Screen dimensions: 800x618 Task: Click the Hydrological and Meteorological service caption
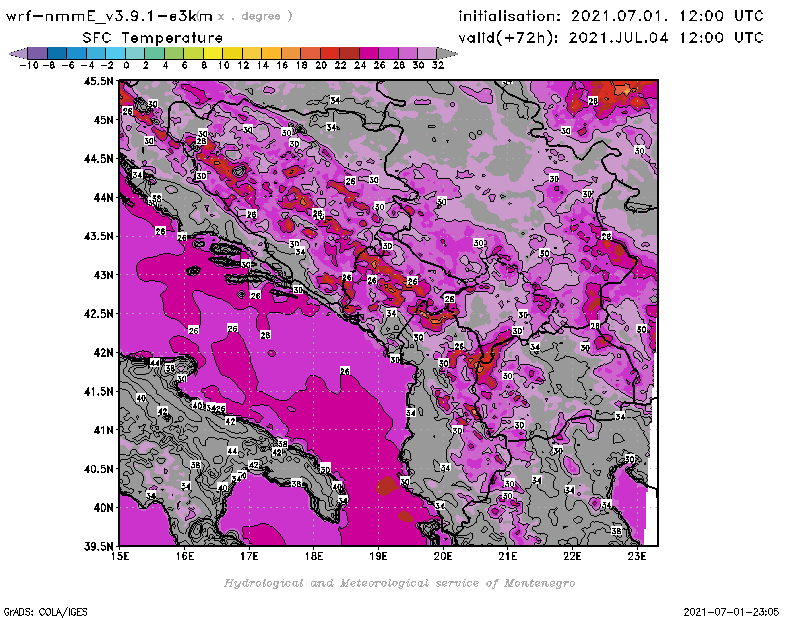399,582
